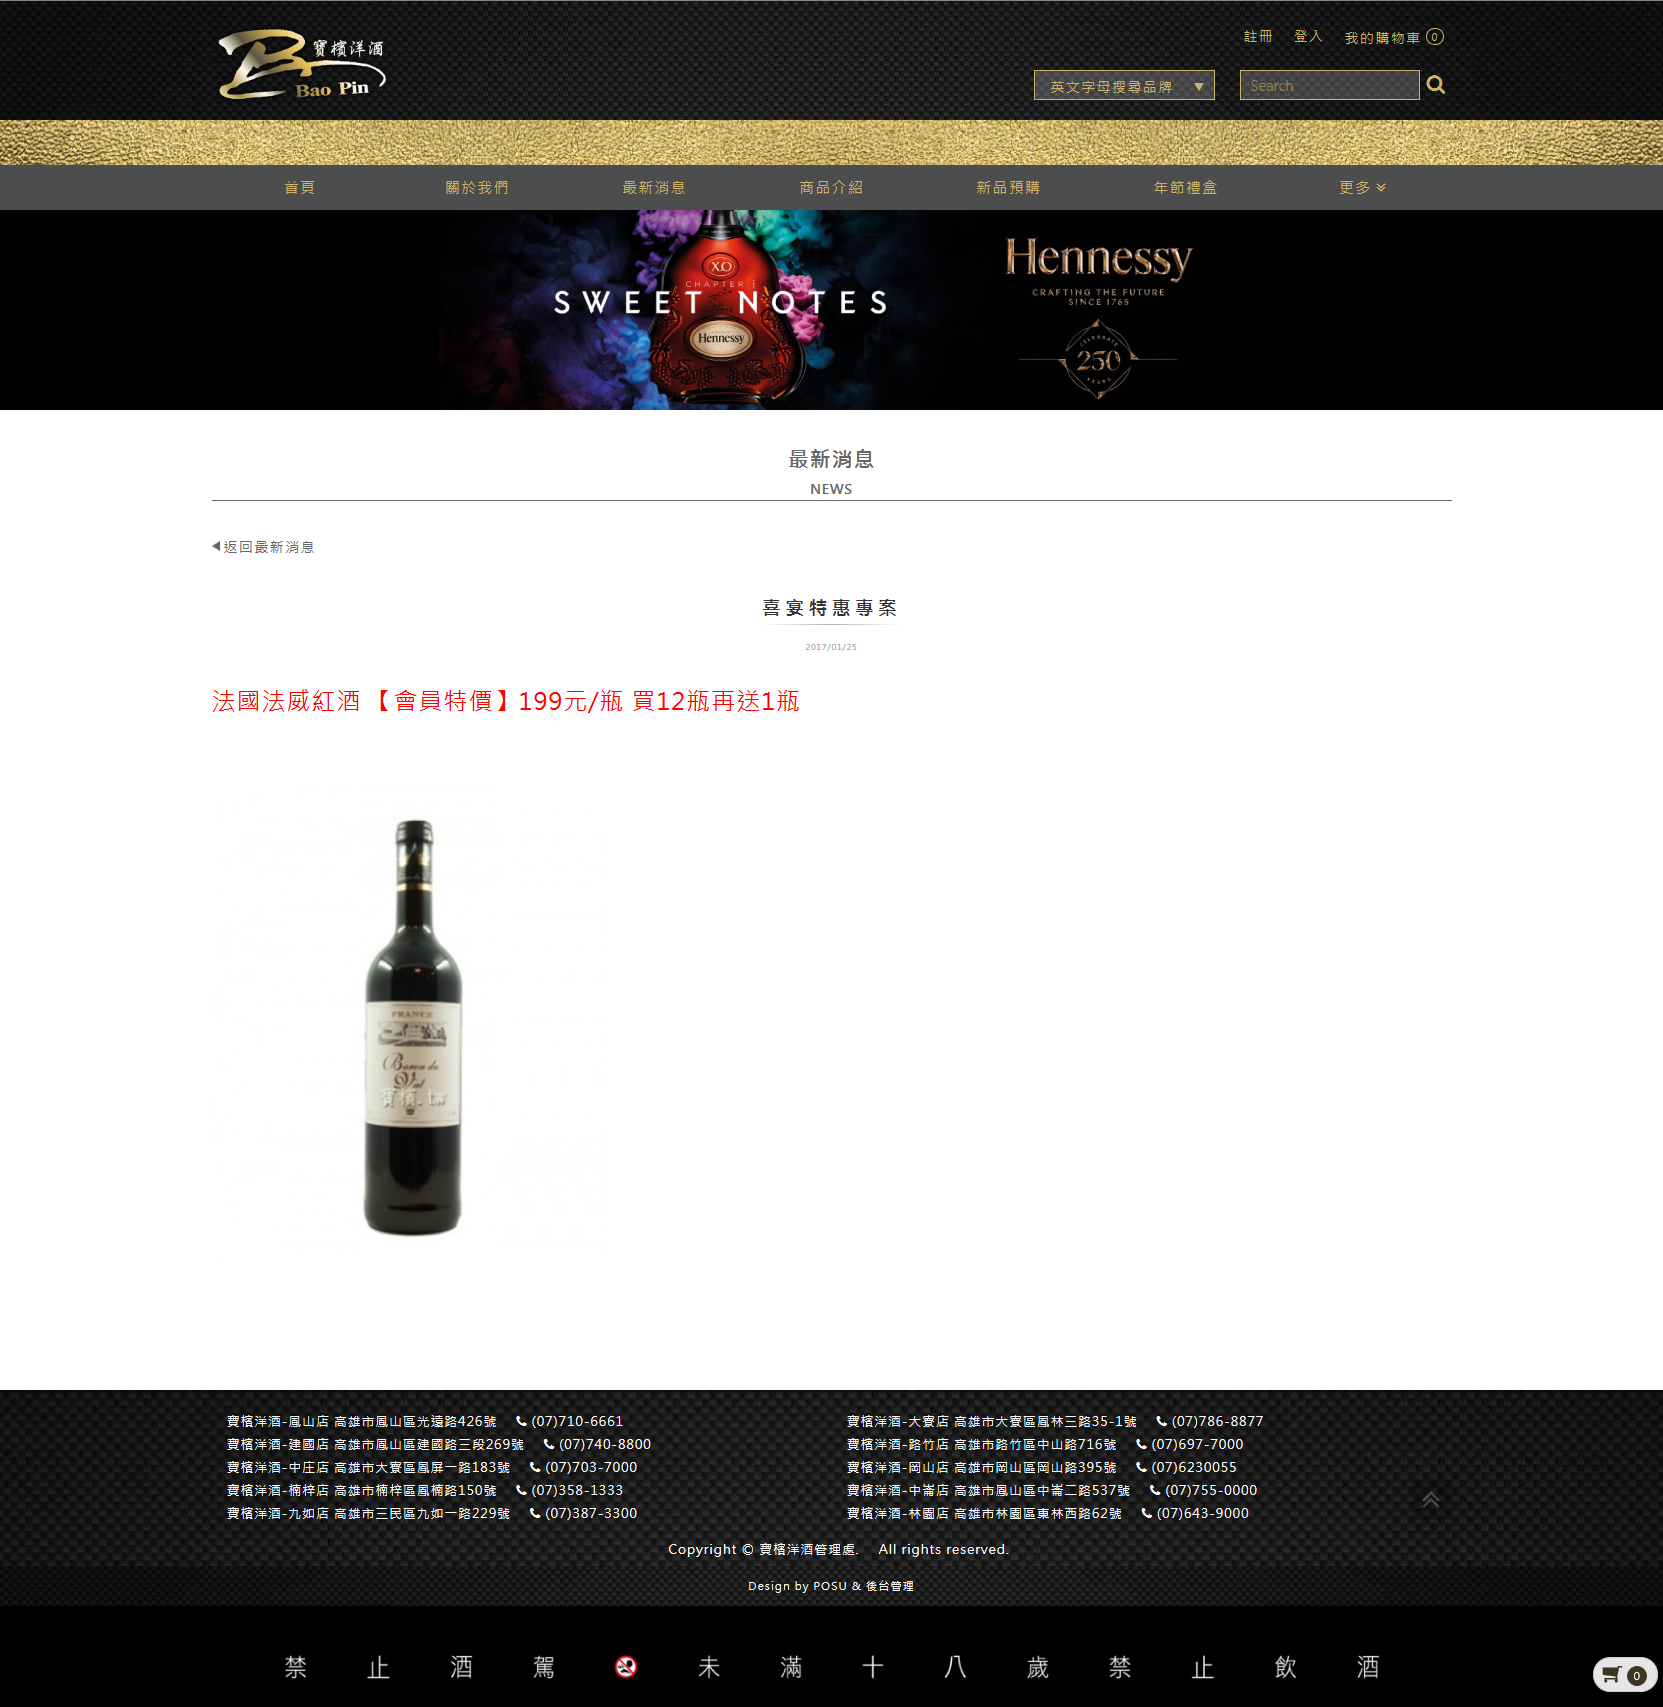Click phone number (07)643-9000

coord(1203,1513)
